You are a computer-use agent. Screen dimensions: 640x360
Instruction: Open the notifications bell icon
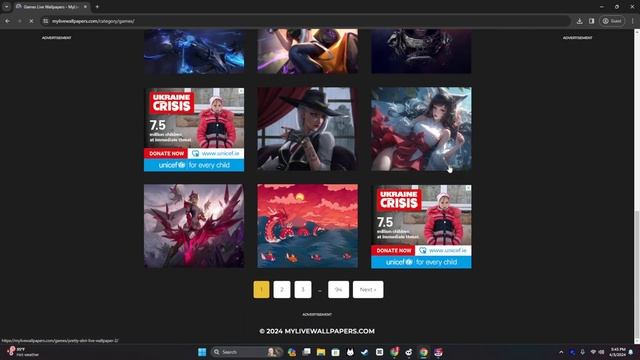pos(631,352)
